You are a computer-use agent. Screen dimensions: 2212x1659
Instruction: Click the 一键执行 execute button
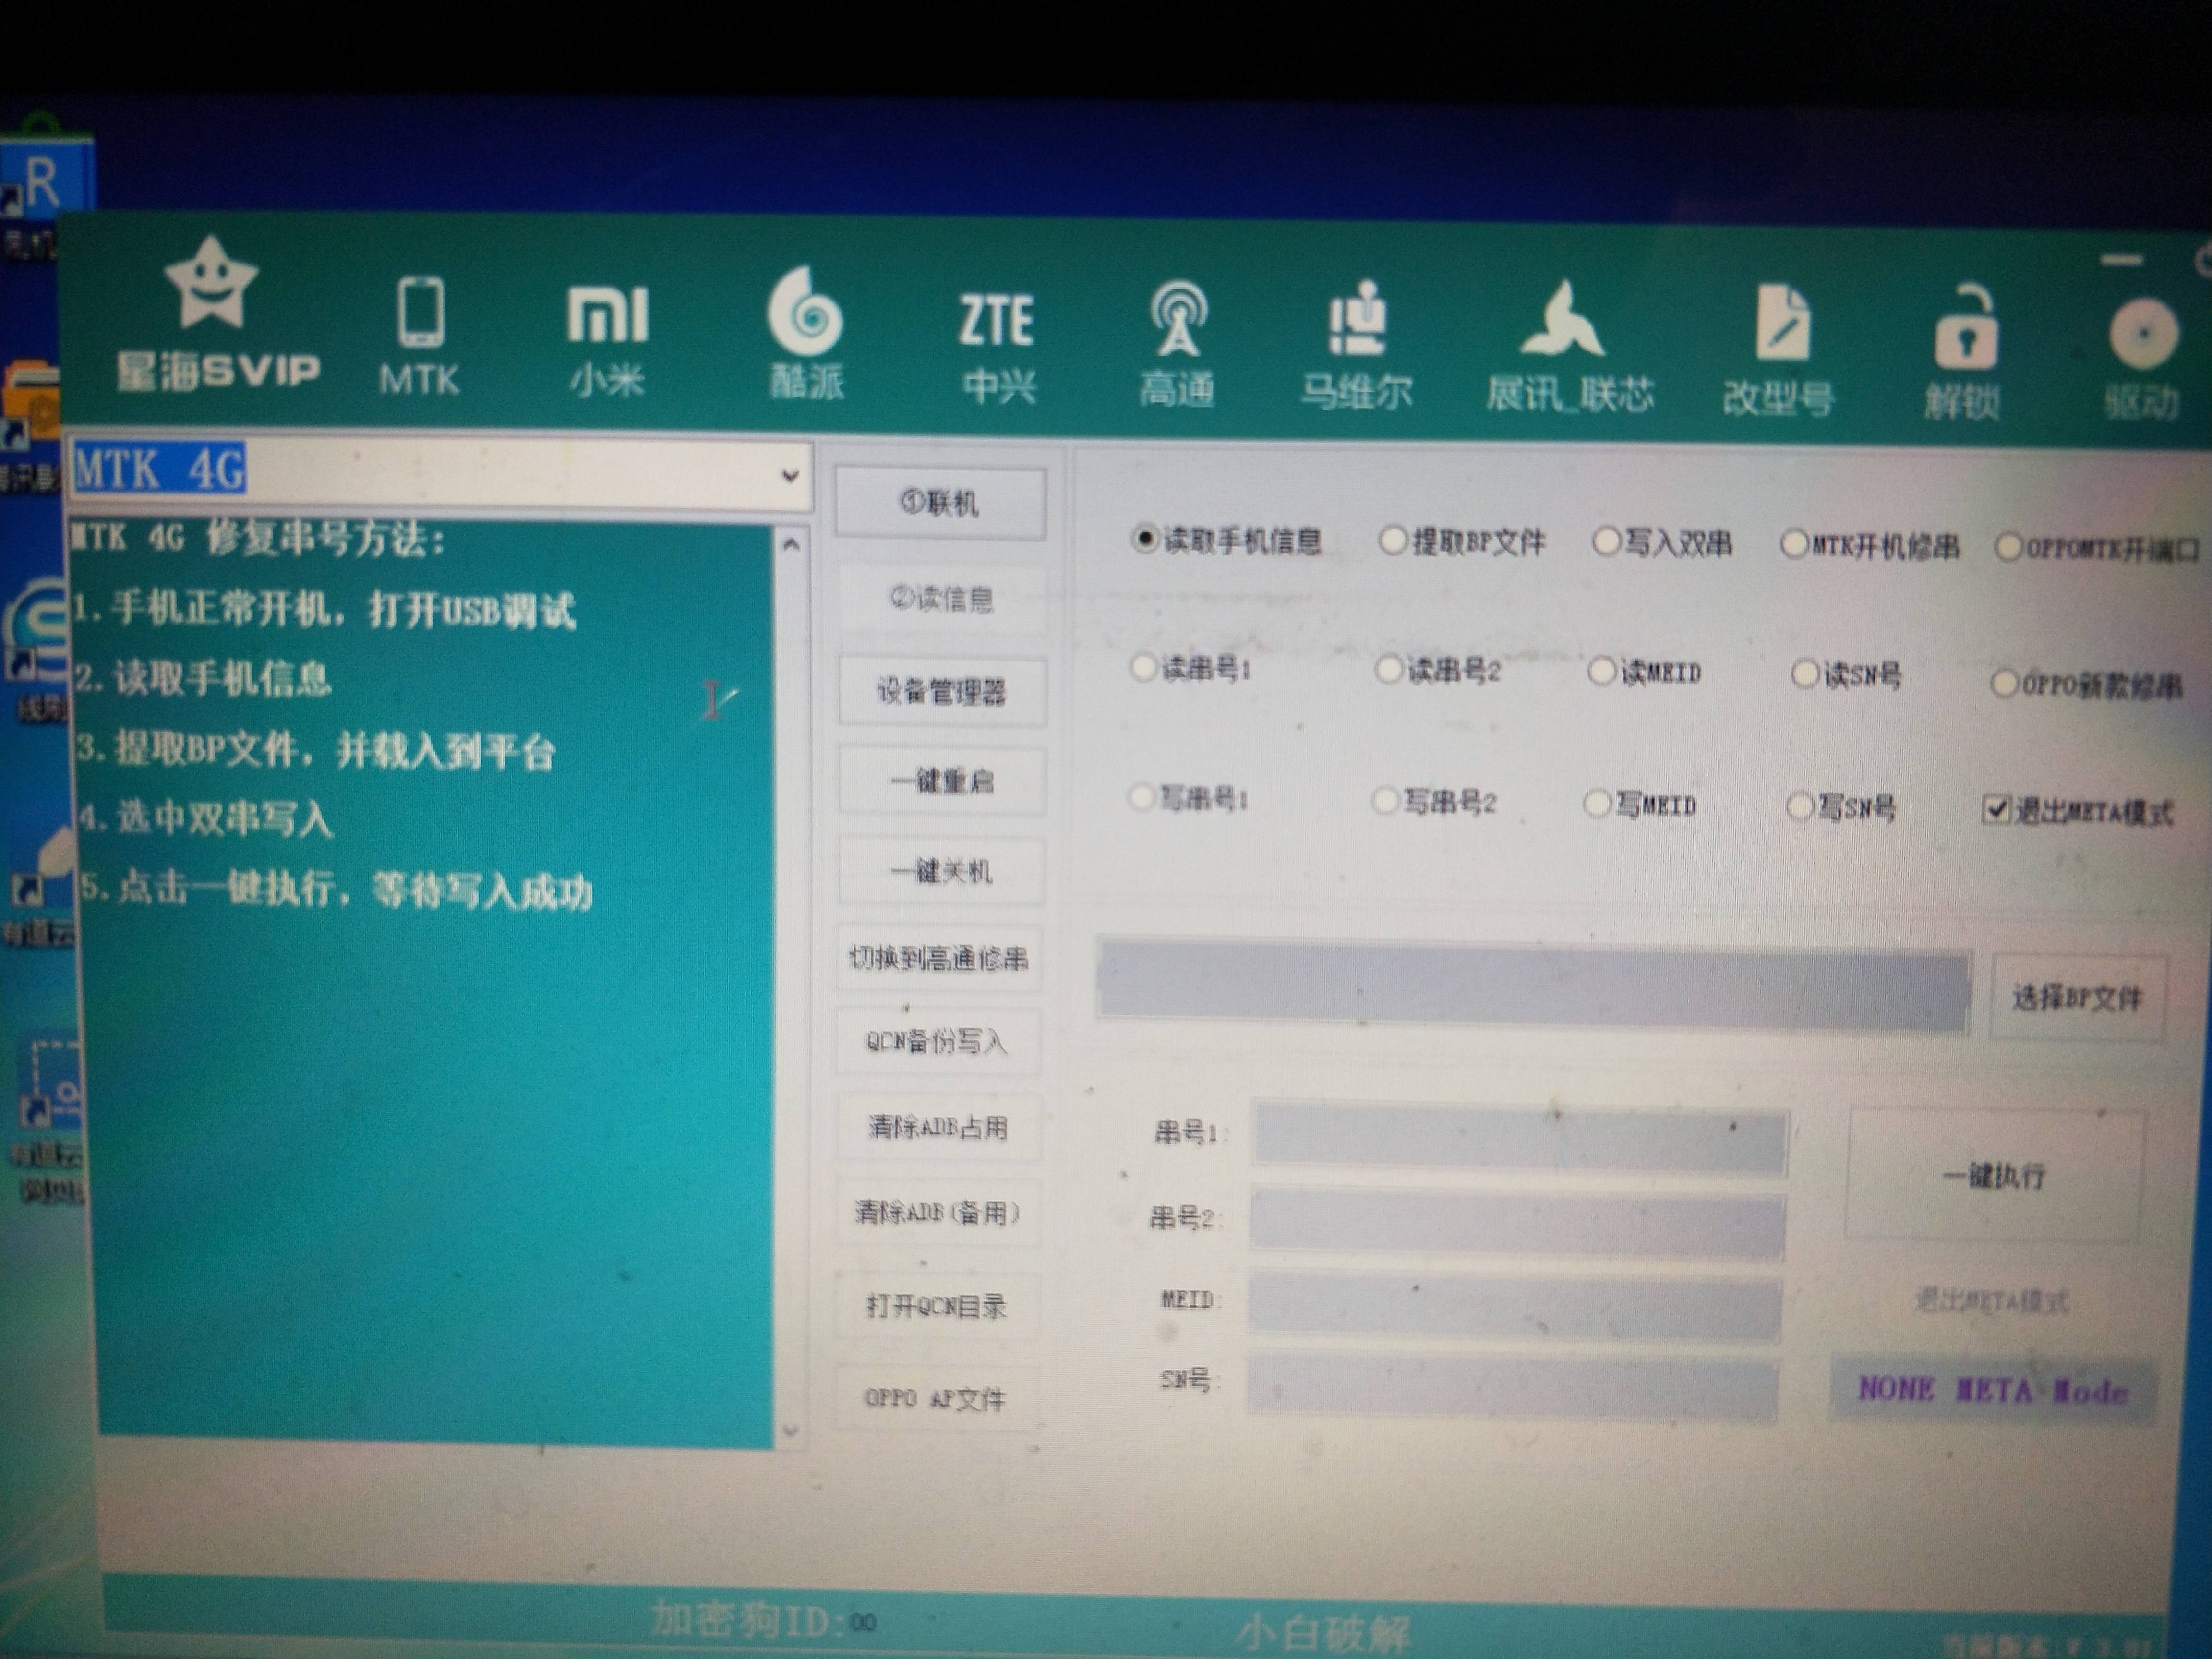[x=1994, y=1174]
